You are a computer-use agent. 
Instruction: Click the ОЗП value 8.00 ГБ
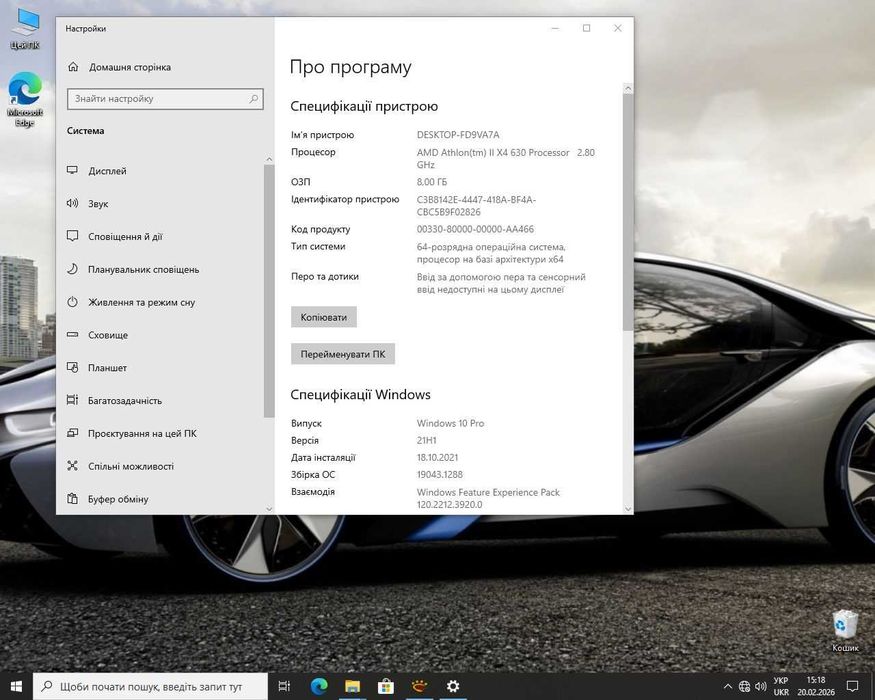[432, 182]
